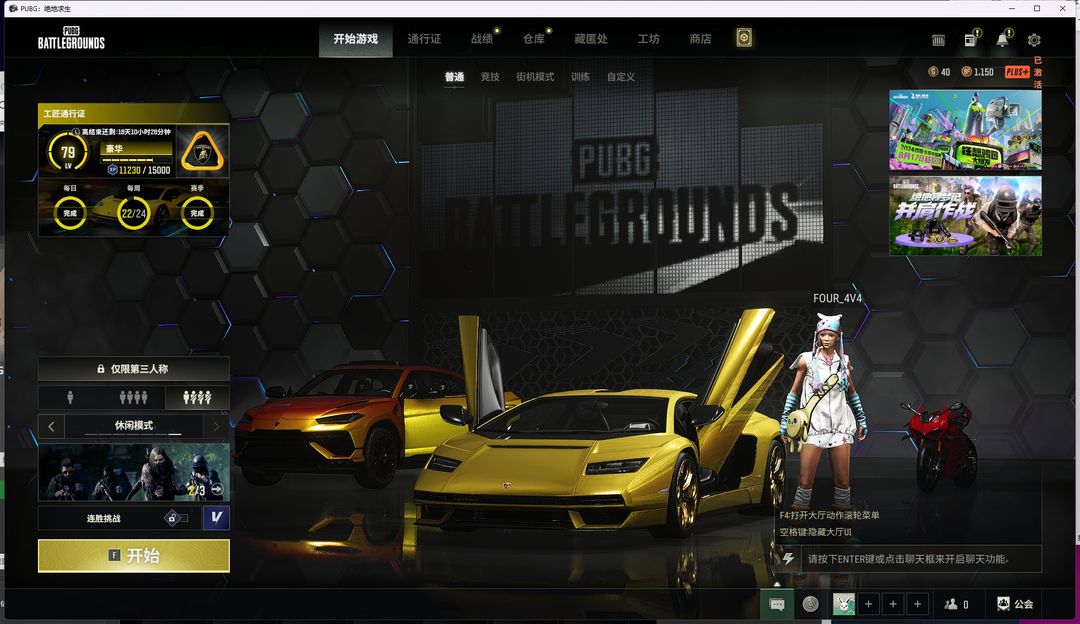Go to next mode with right chevron
Viewport: 1080px width, 624px height.
(216, 426)
